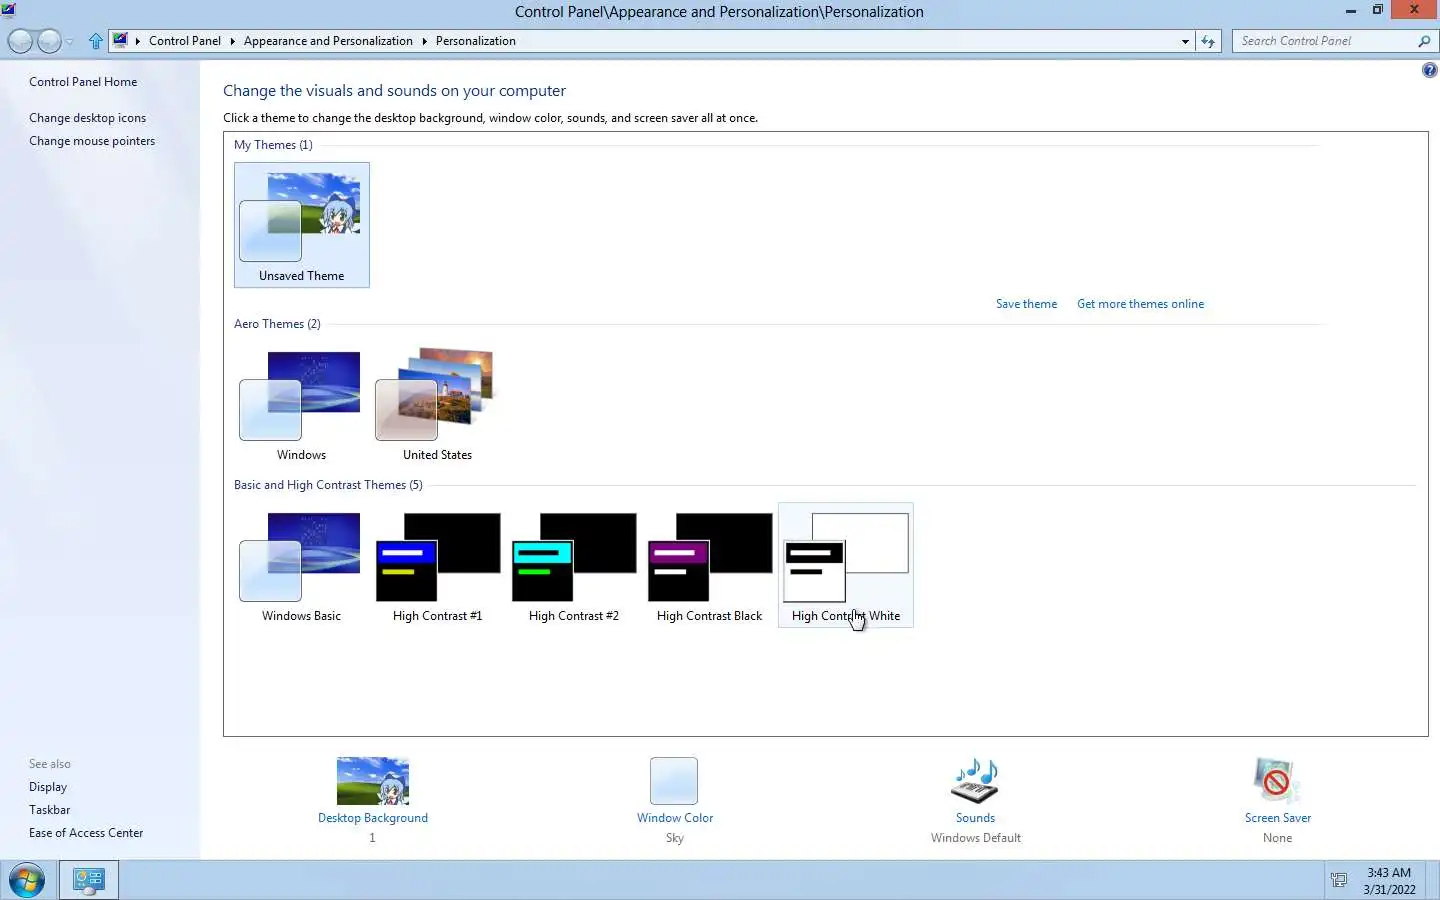Image resolution: width=1440 pixels, height=900 pixels.
Task: Click Appearance and Personalization breadcrumb
Action: 328,41
